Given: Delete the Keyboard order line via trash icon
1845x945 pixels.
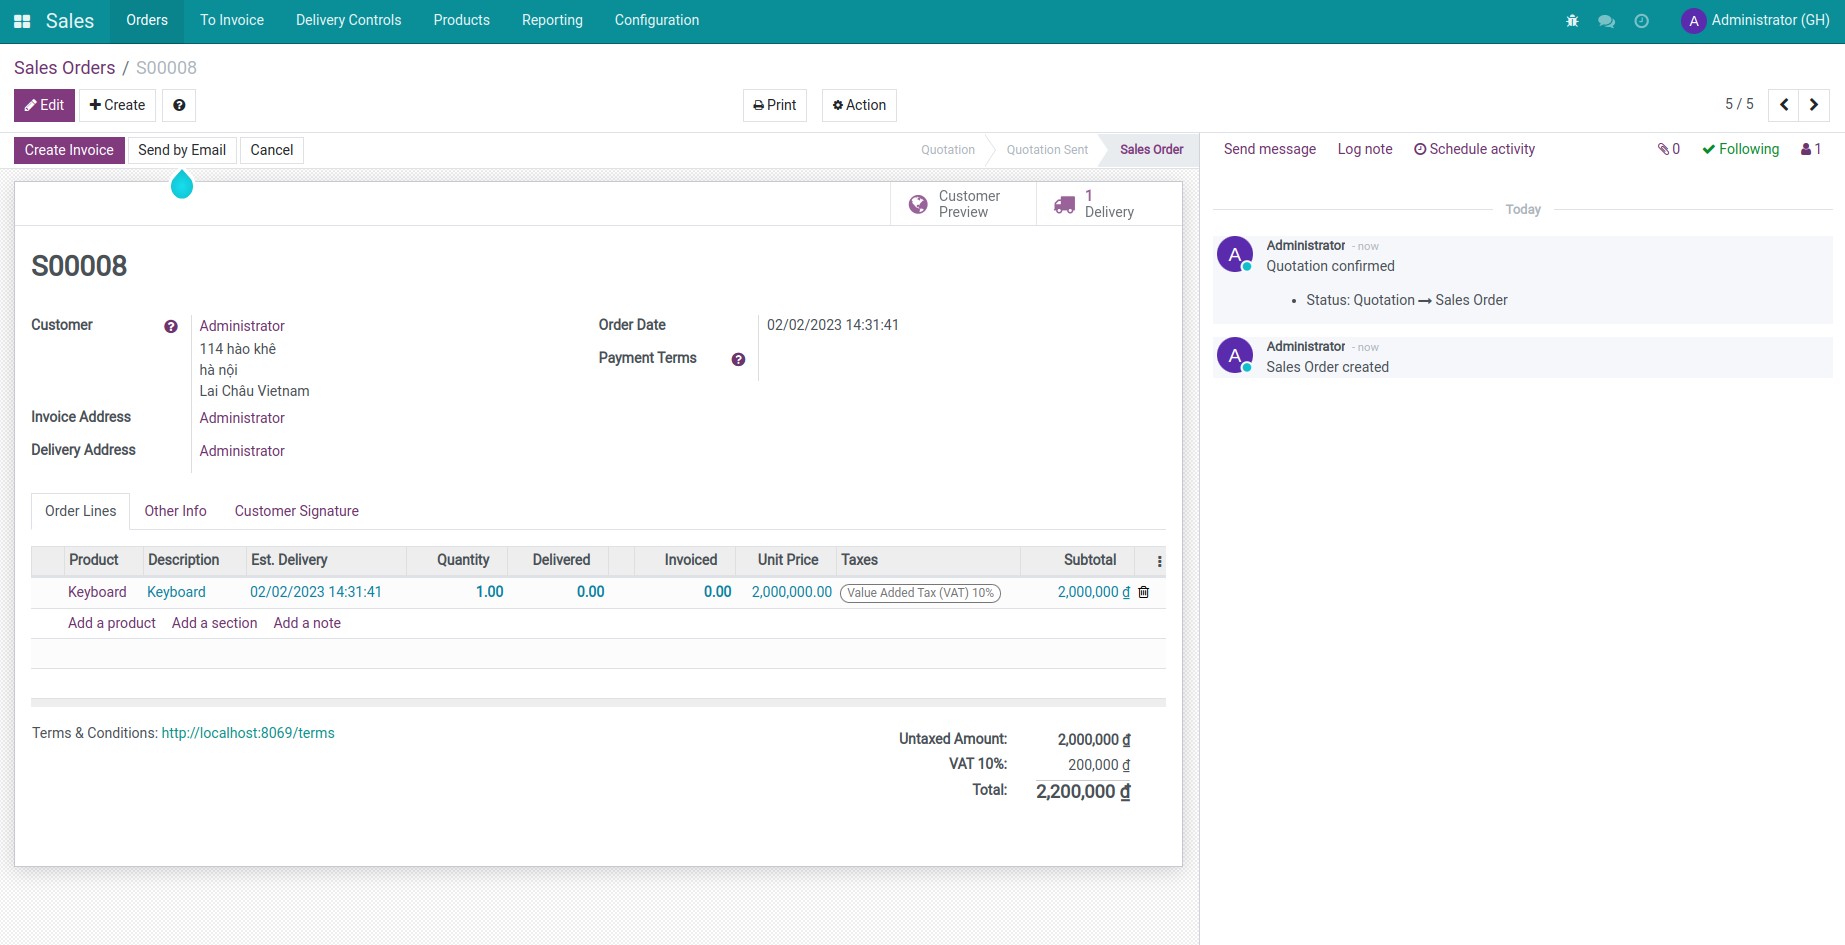Looking at the screenshot, I should pyautogui.click(x=1143, y=592).
